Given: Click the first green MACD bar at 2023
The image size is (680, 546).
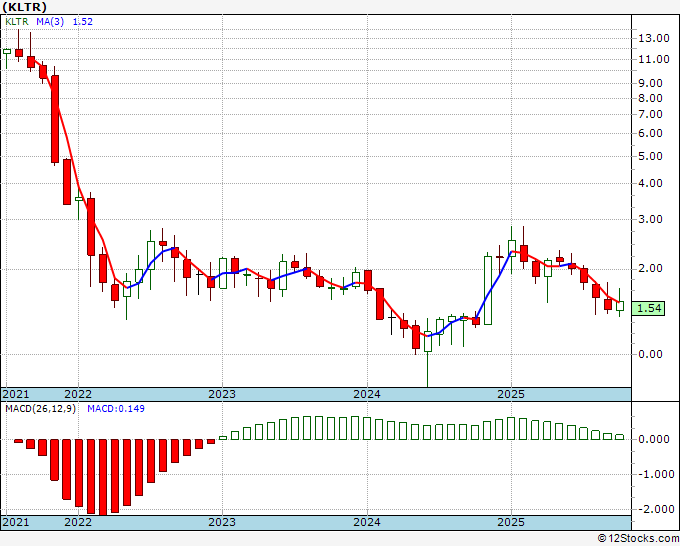Looking at the screenshot, I should 223,438.
